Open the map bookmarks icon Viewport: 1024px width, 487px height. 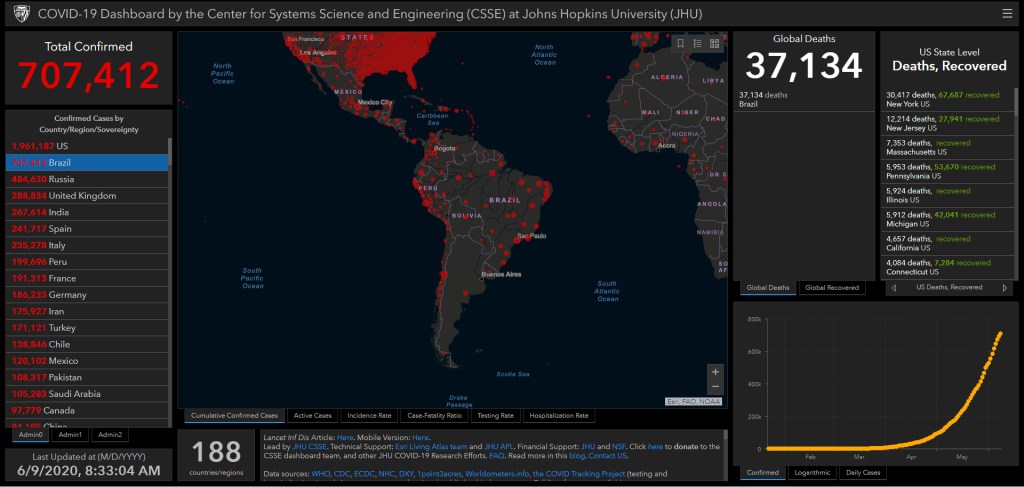[681, 43]
